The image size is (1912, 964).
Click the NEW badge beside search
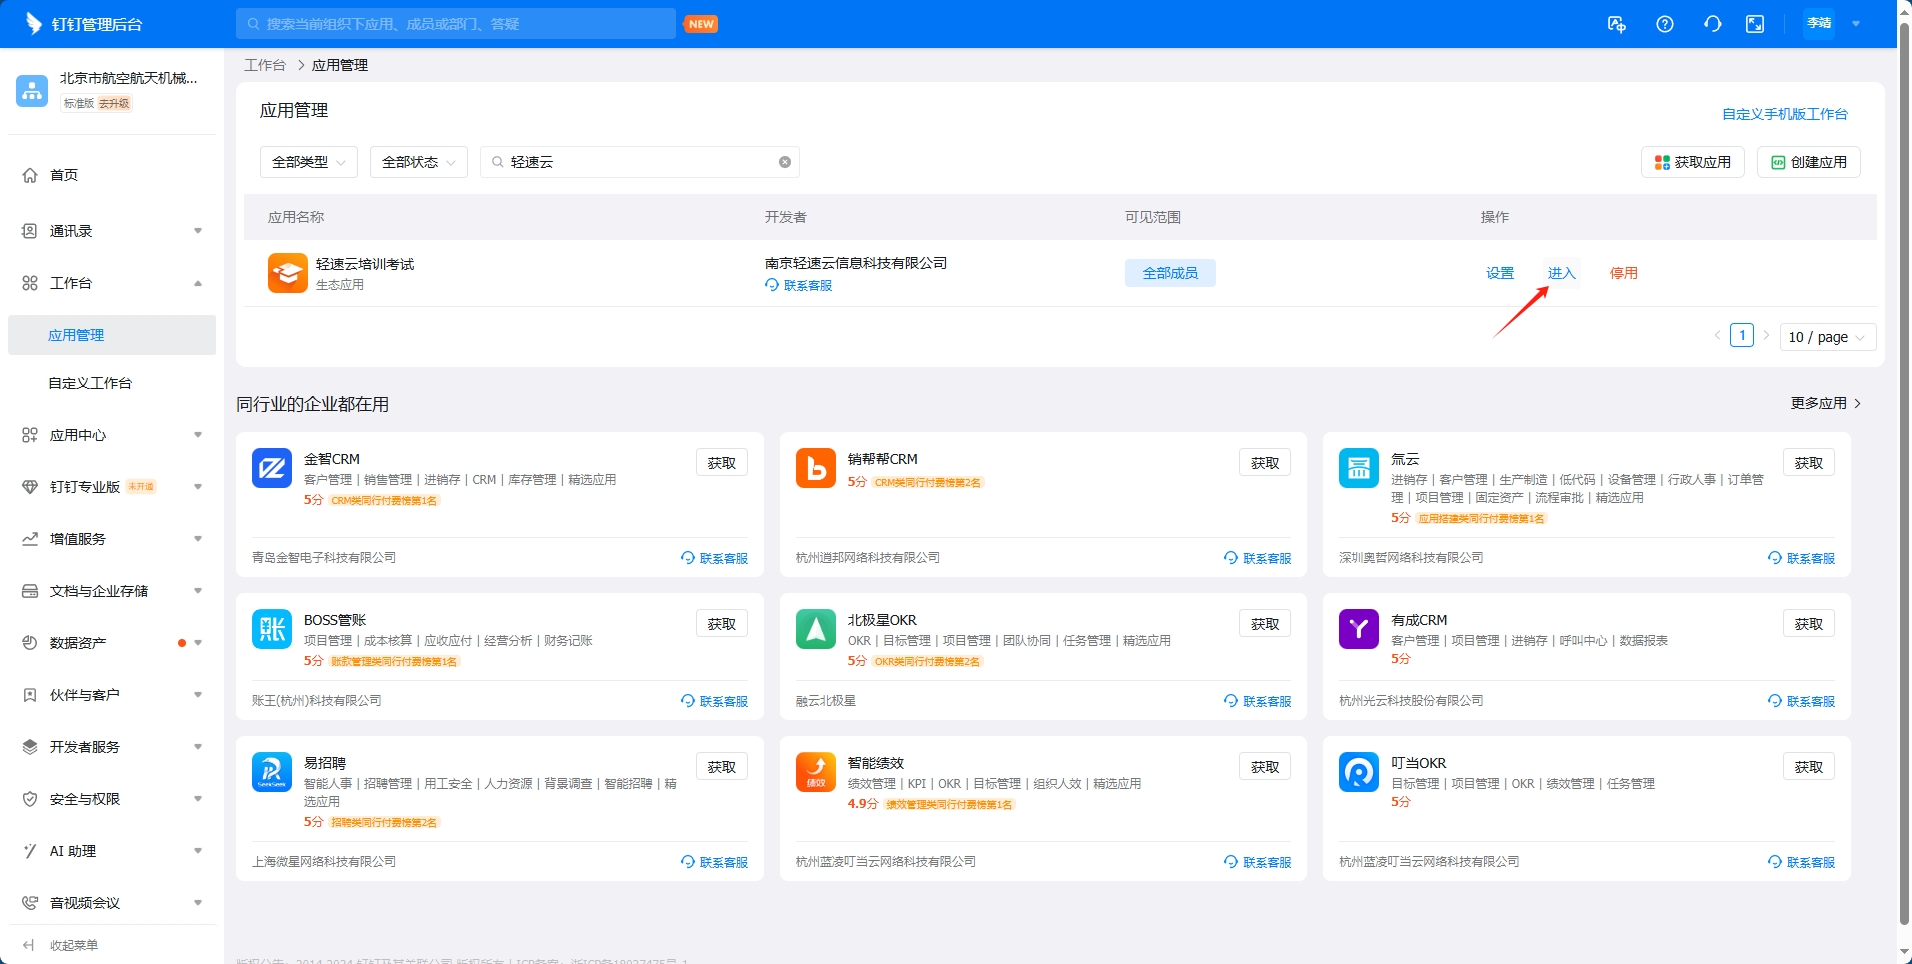point(701,24)
